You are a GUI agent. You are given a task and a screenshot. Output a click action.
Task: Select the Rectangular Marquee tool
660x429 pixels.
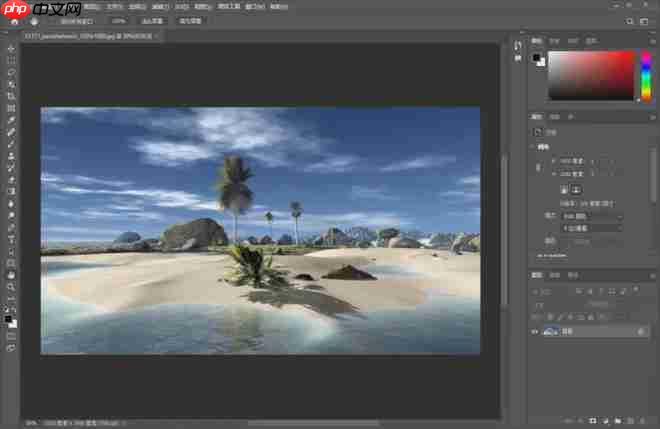[x=11, y=61]
